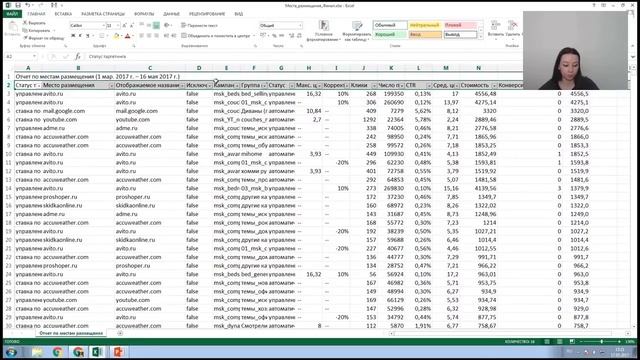640x360 pixels.
Task: Apply the Обычный cell style
Action: (390, 25)
